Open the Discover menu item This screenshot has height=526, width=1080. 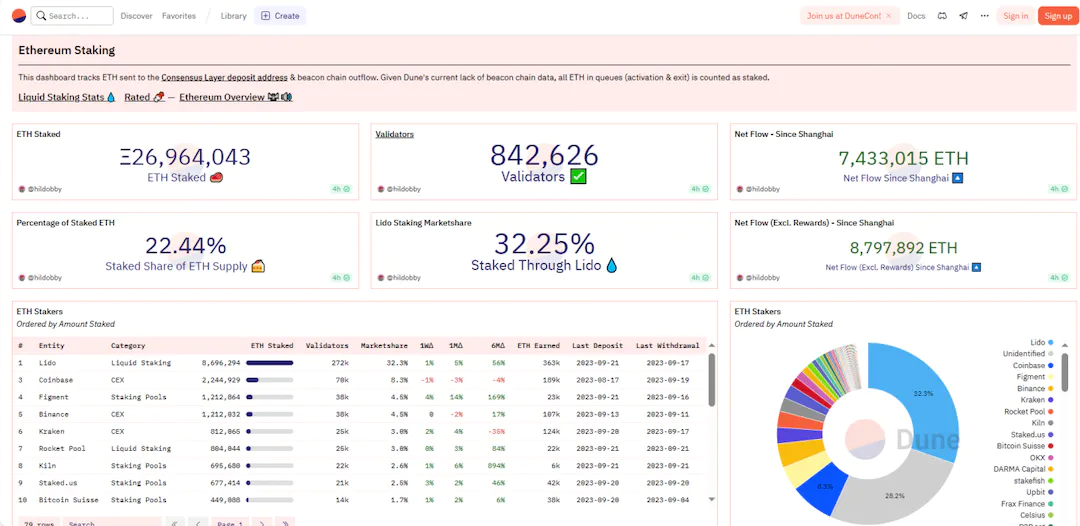coord(137,16)
